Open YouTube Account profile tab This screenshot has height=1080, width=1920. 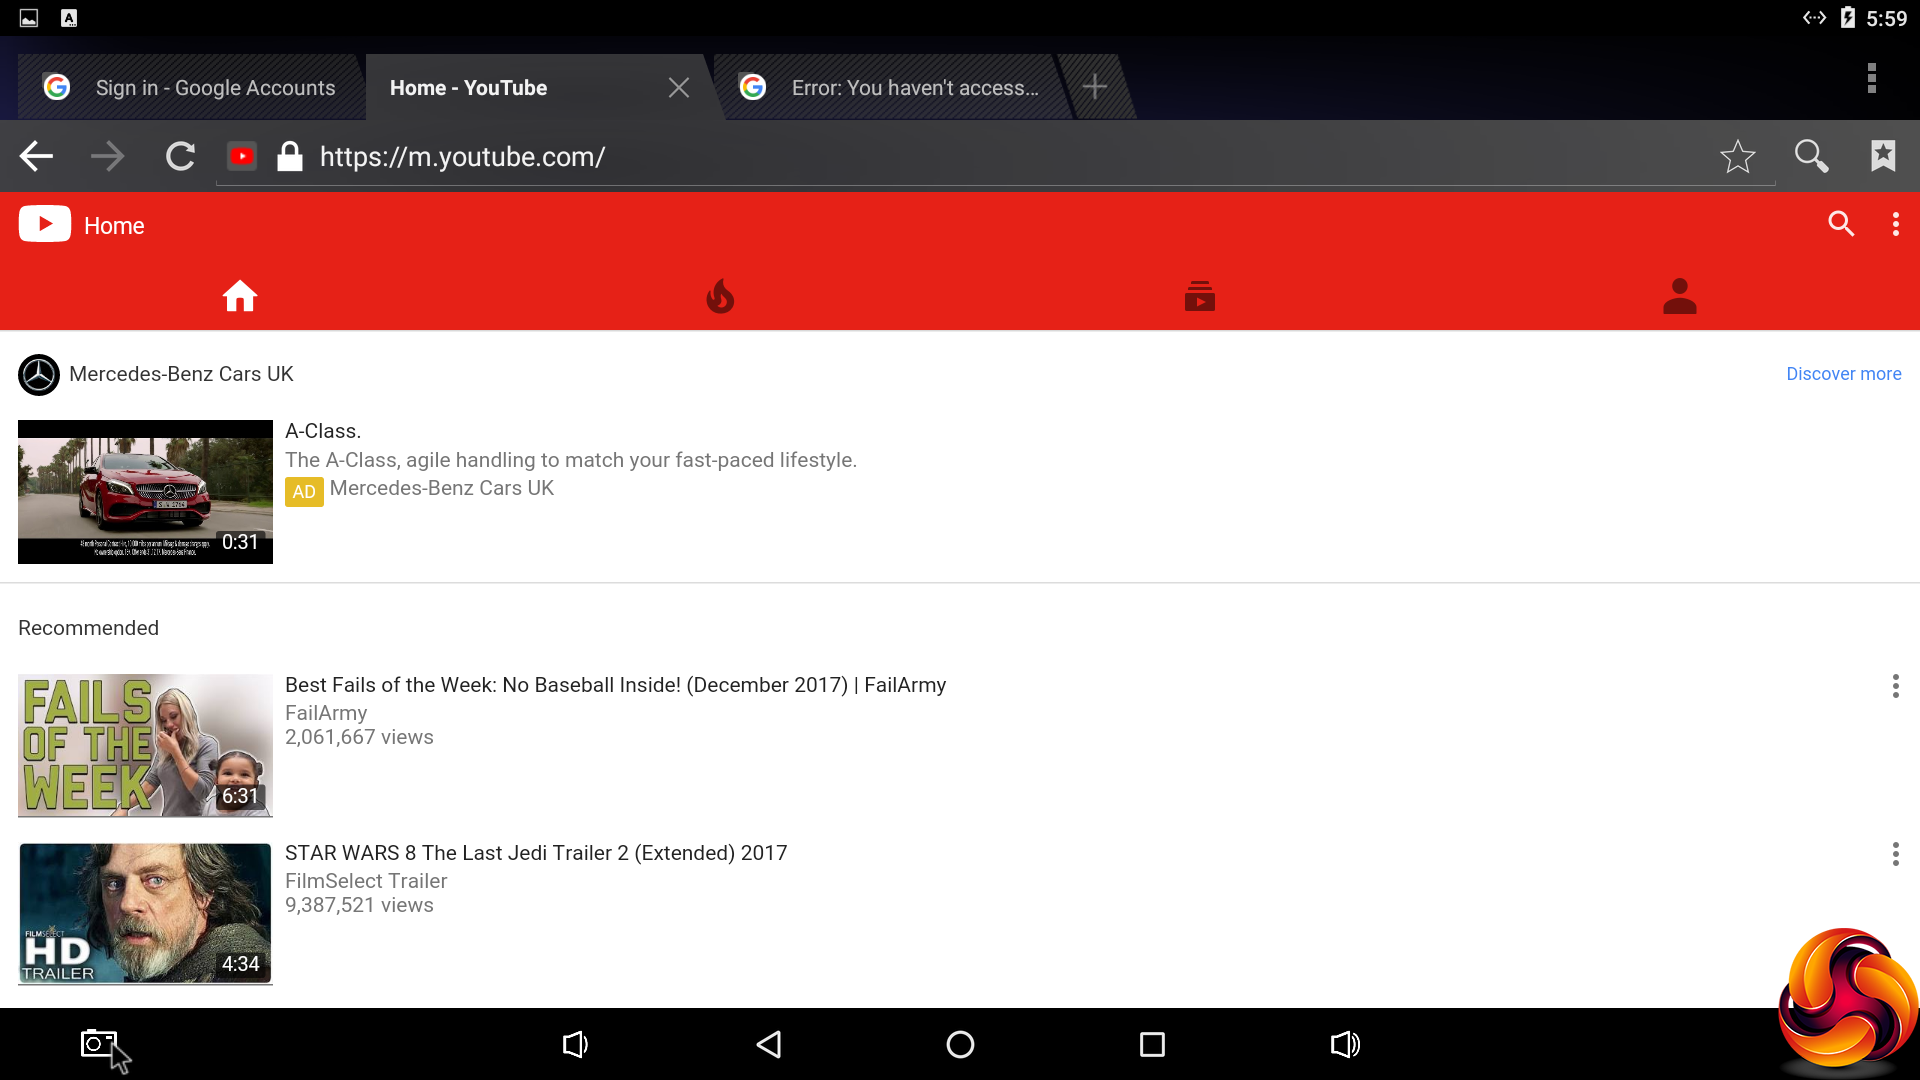point(1679,296)
